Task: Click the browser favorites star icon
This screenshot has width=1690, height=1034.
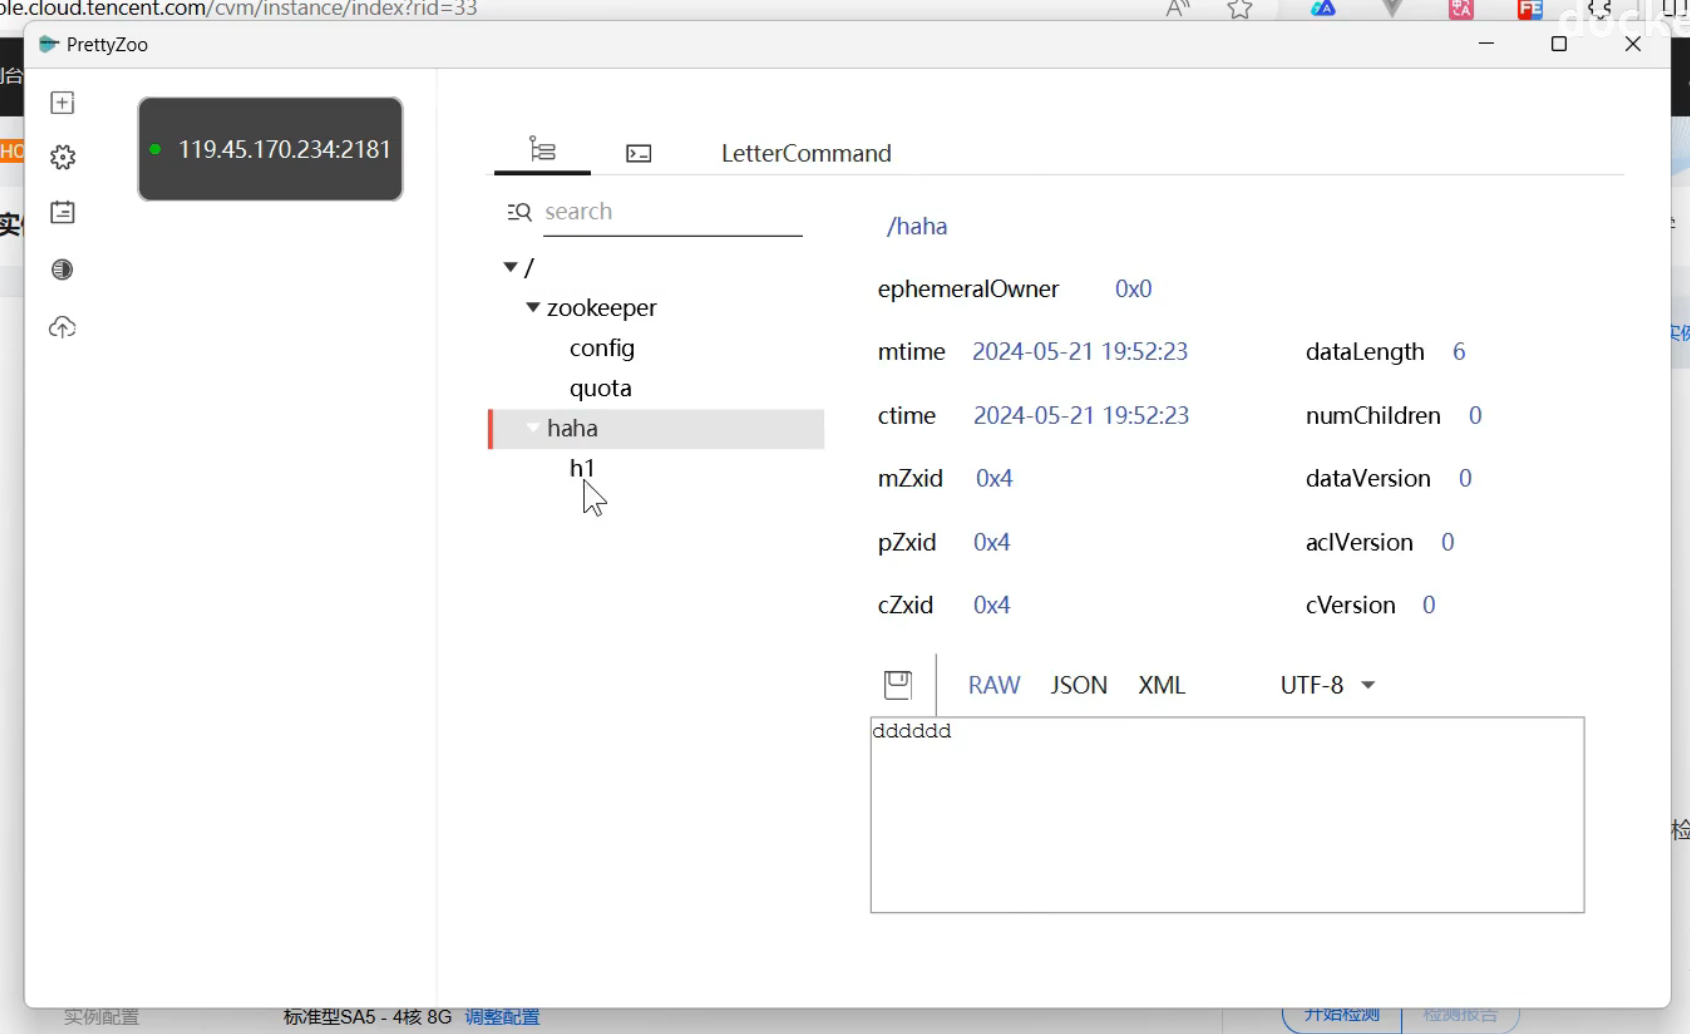Action: click(x=1240, y=9)
